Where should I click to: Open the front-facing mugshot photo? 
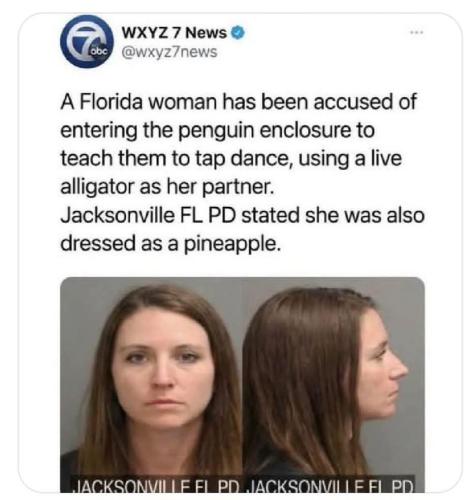pos(151,384)
